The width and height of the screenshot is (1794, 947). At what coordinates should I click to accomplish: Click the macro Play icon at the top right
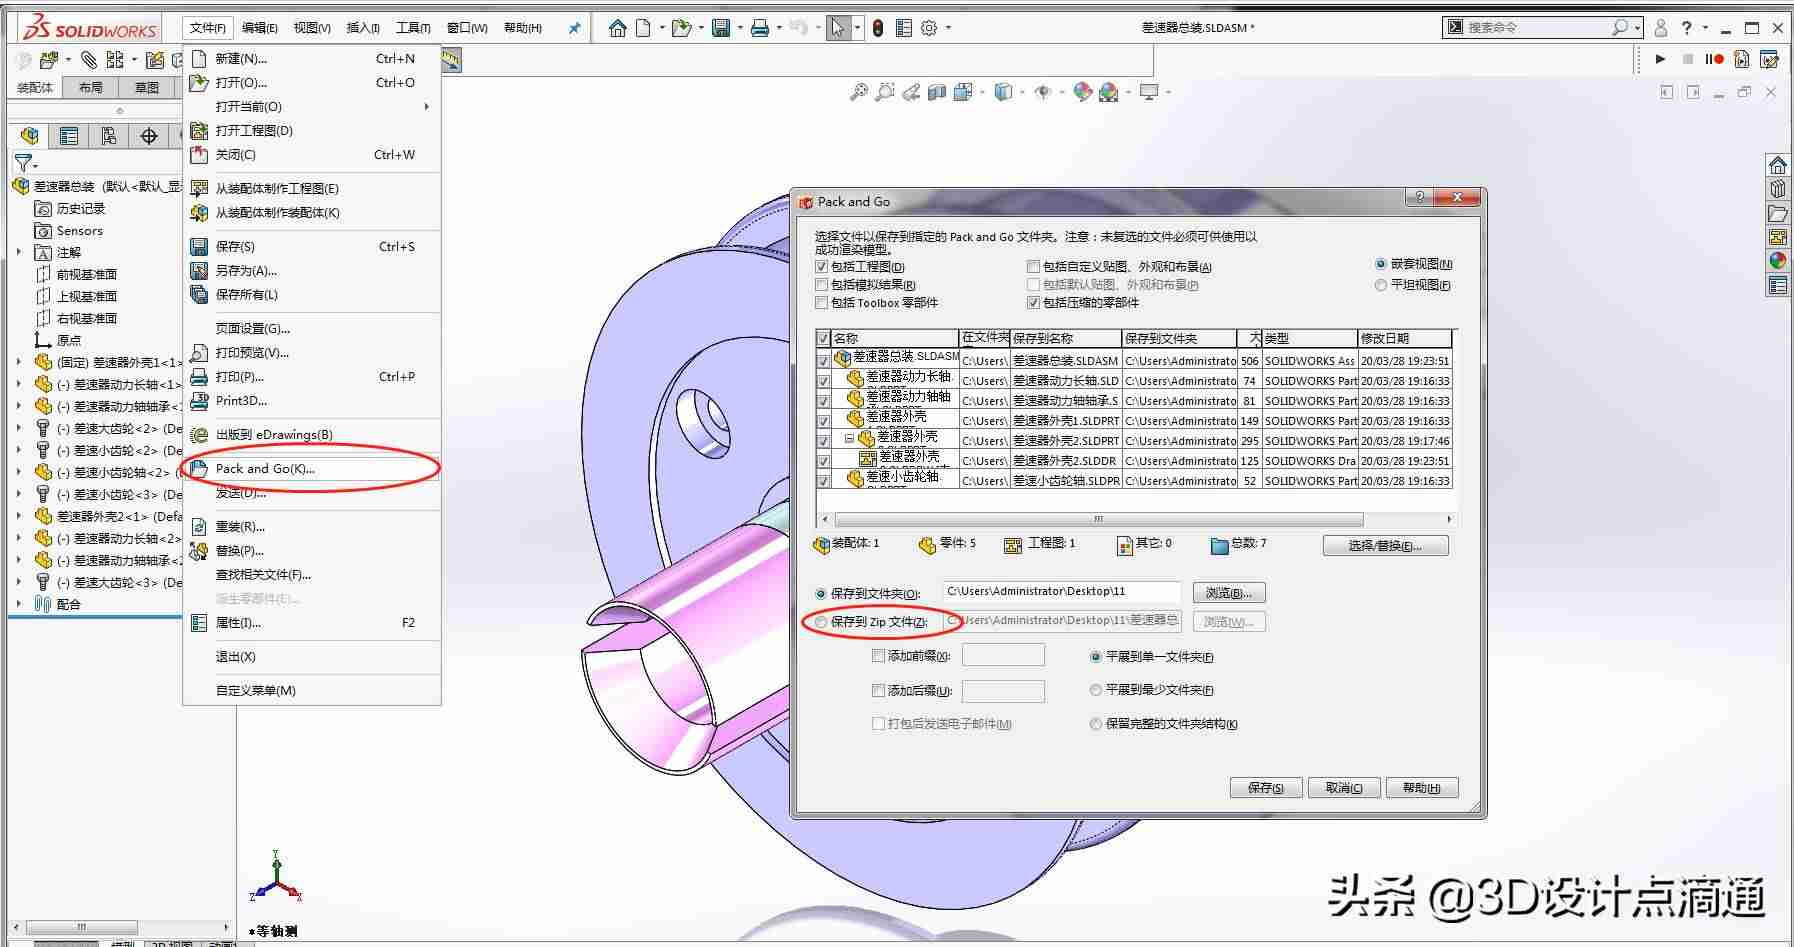(1661, 59)
